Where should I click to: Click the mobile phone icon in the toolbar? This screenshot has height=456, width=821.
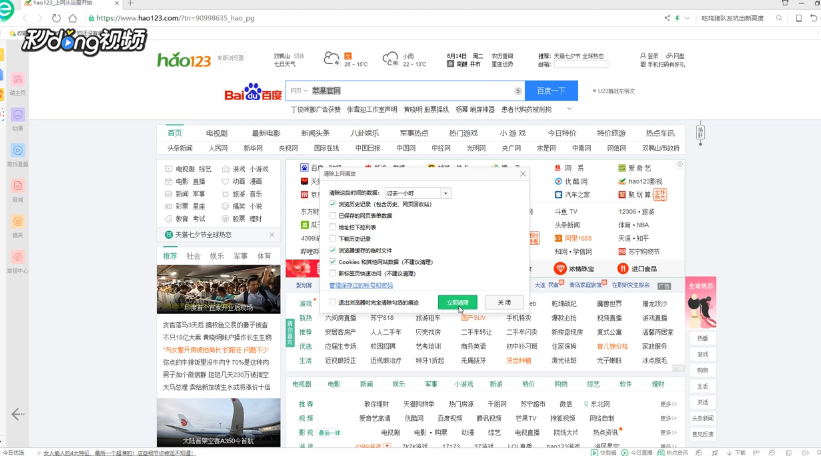coord(798,18)
